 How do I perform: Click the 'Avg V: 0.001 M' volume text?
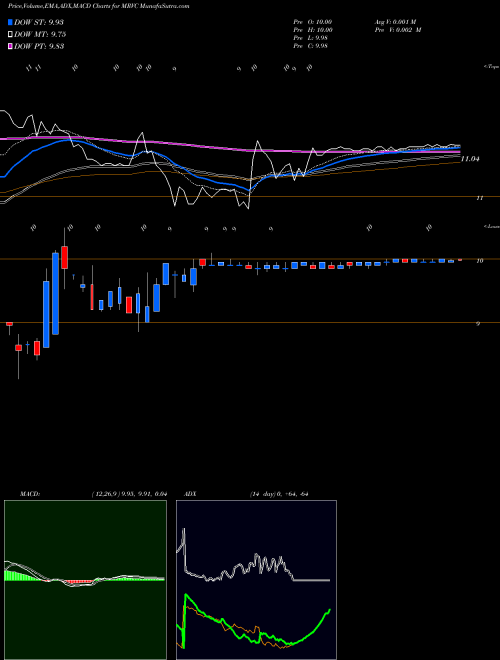point(395,21)
